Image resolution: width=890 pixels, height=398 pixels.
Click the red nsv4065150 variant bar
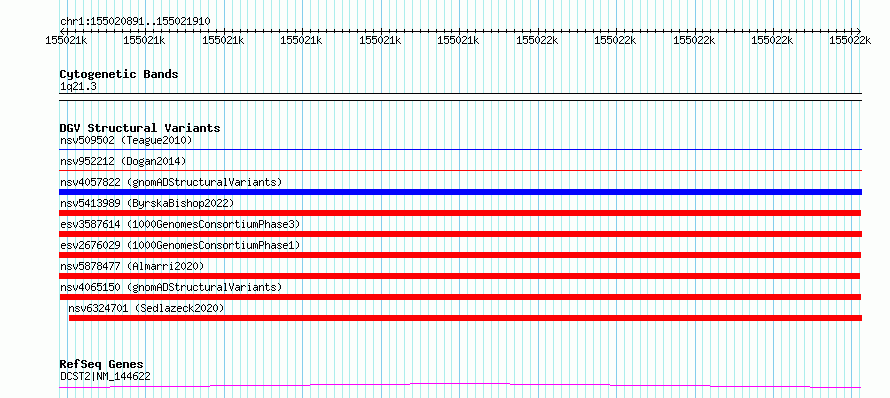pyautogui.click(x=460, y=297)
